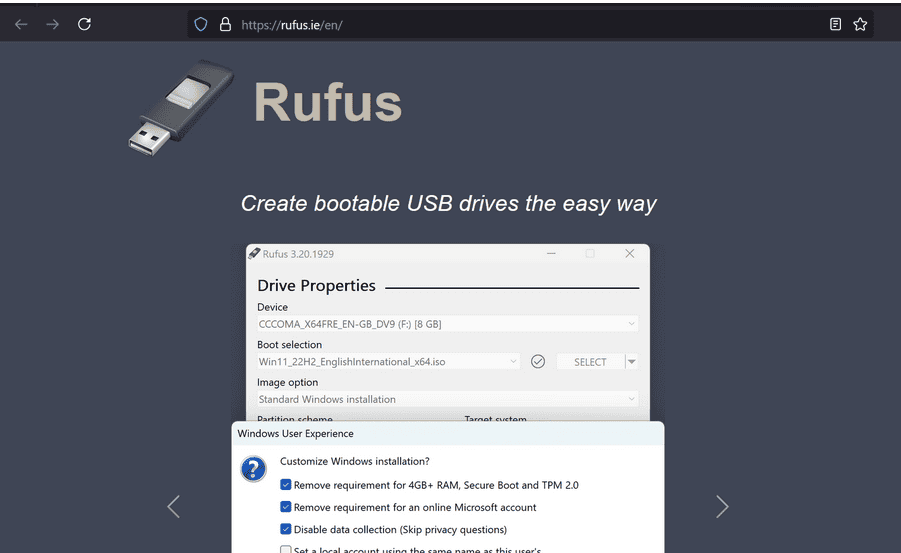901x553 pixels.
Task: Click the arrow next to SELECT button
Action: pos(632,361)
